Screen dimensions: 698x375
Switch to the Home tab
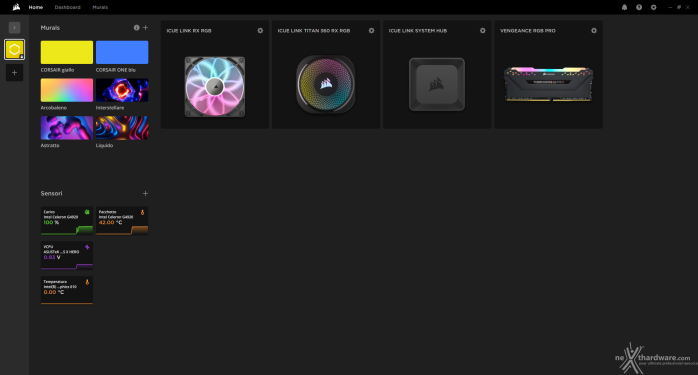[x=36, y=7]
